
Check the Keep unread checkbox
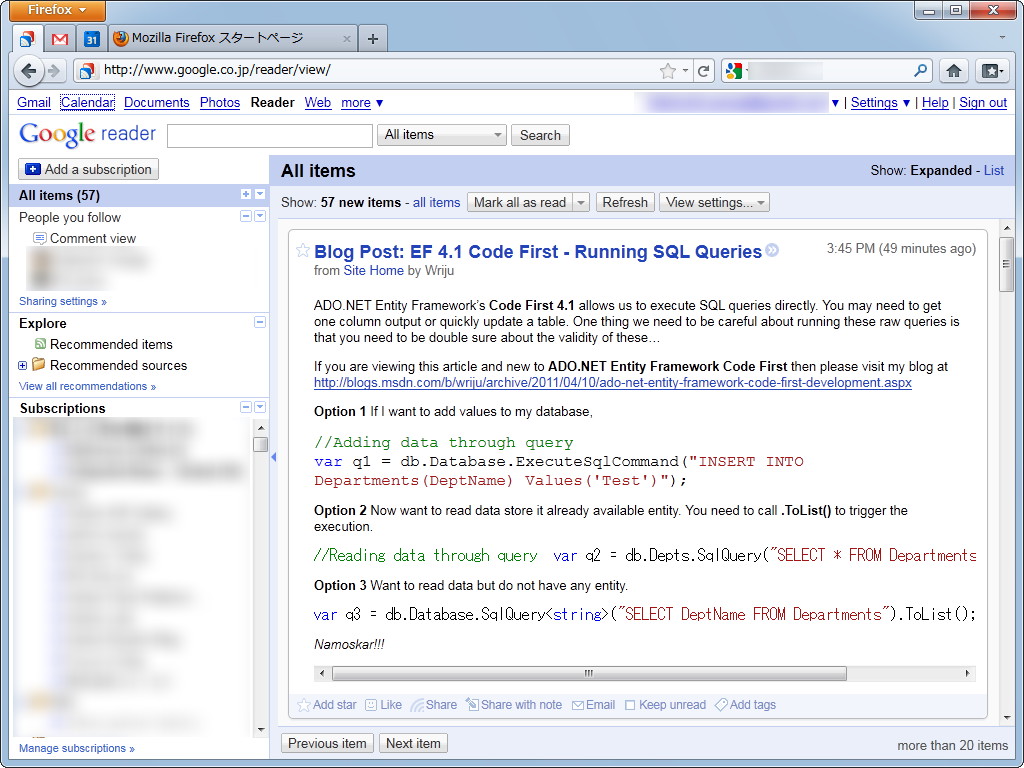(630, 705)
